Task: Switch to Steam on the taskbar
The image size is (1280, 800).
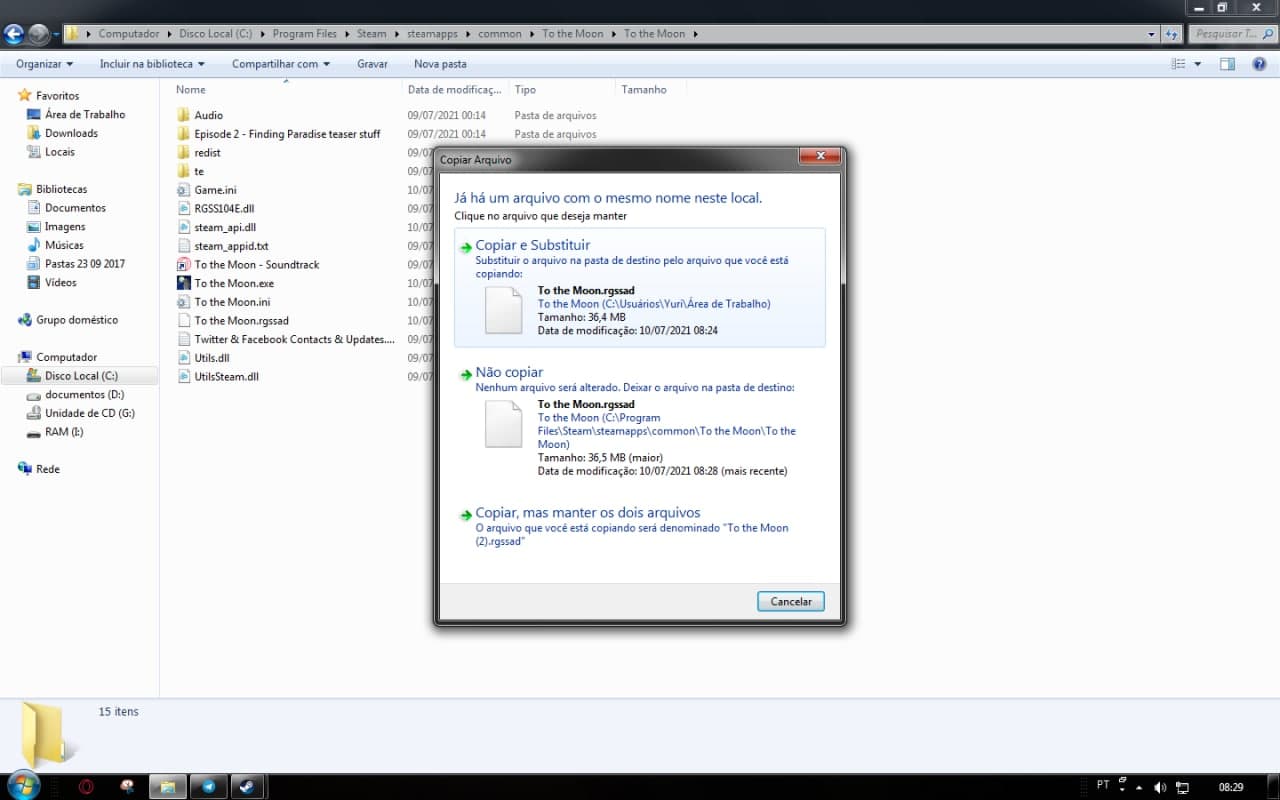Action: pos(245,787)
